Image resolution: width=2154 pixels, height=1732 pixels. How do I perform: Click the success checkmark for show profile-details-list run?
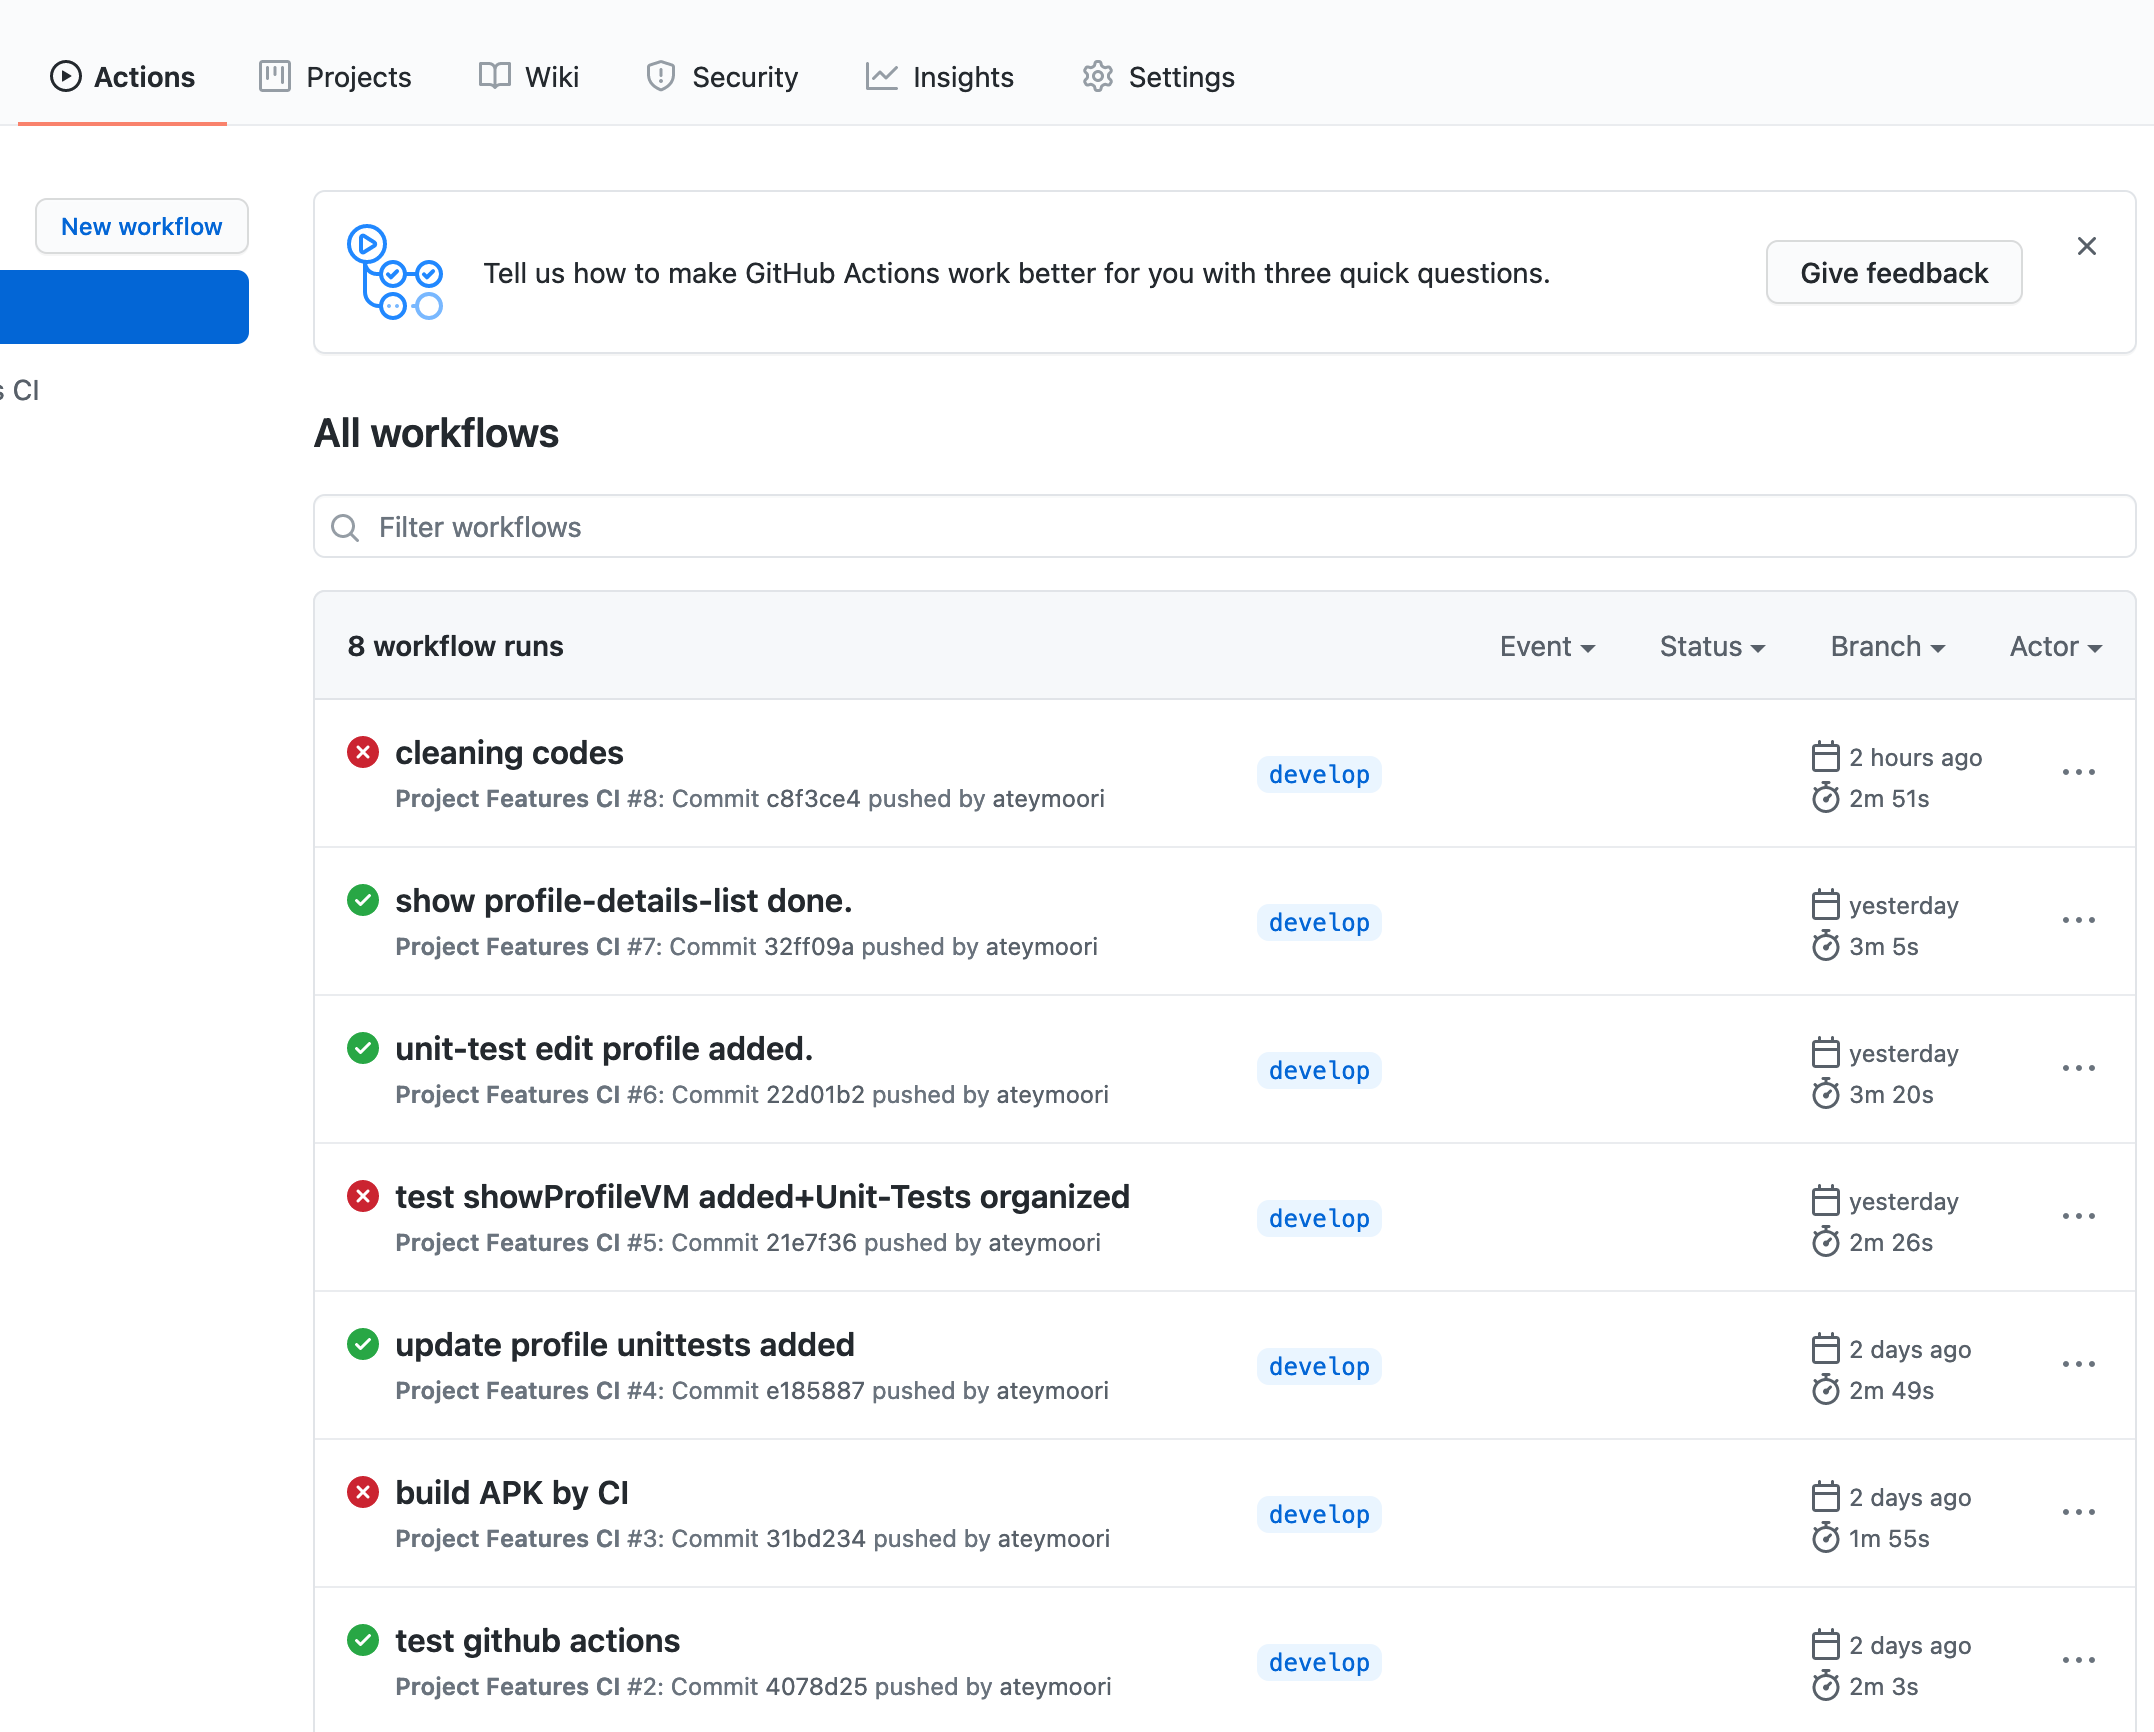click(363, 900)
